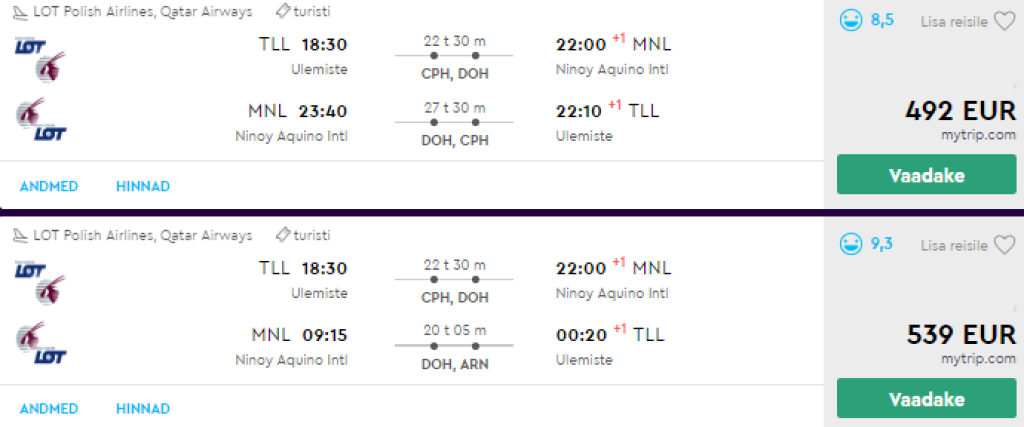Click the mytrip.com link under 539 EUR

point(979,358)
